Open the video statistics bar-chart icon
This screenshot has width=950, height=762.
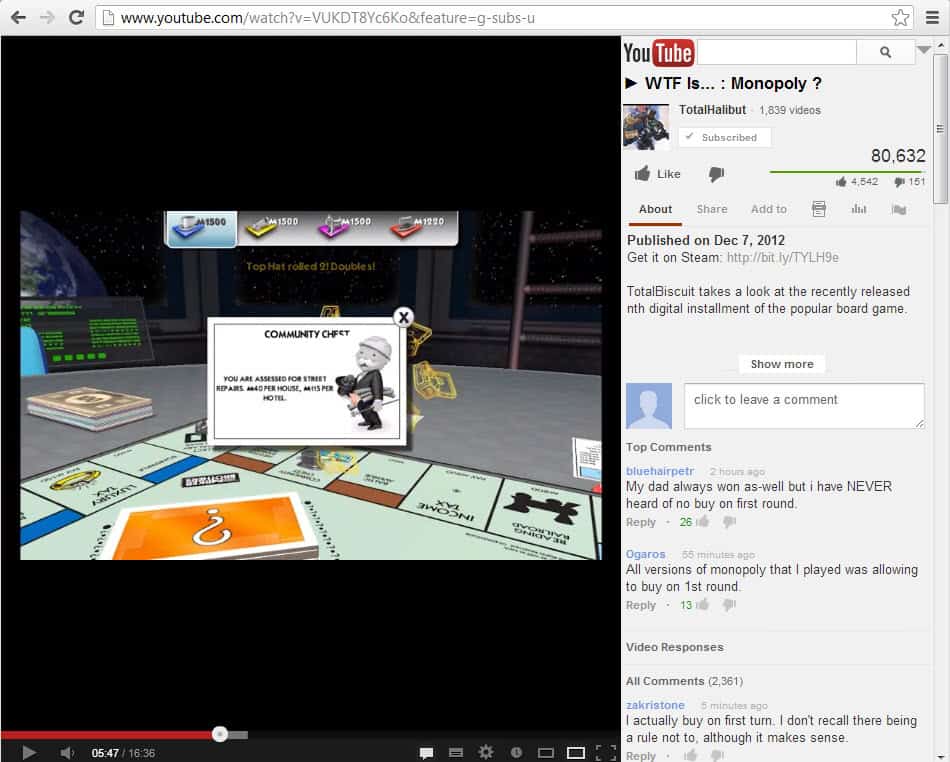point(859,209)
